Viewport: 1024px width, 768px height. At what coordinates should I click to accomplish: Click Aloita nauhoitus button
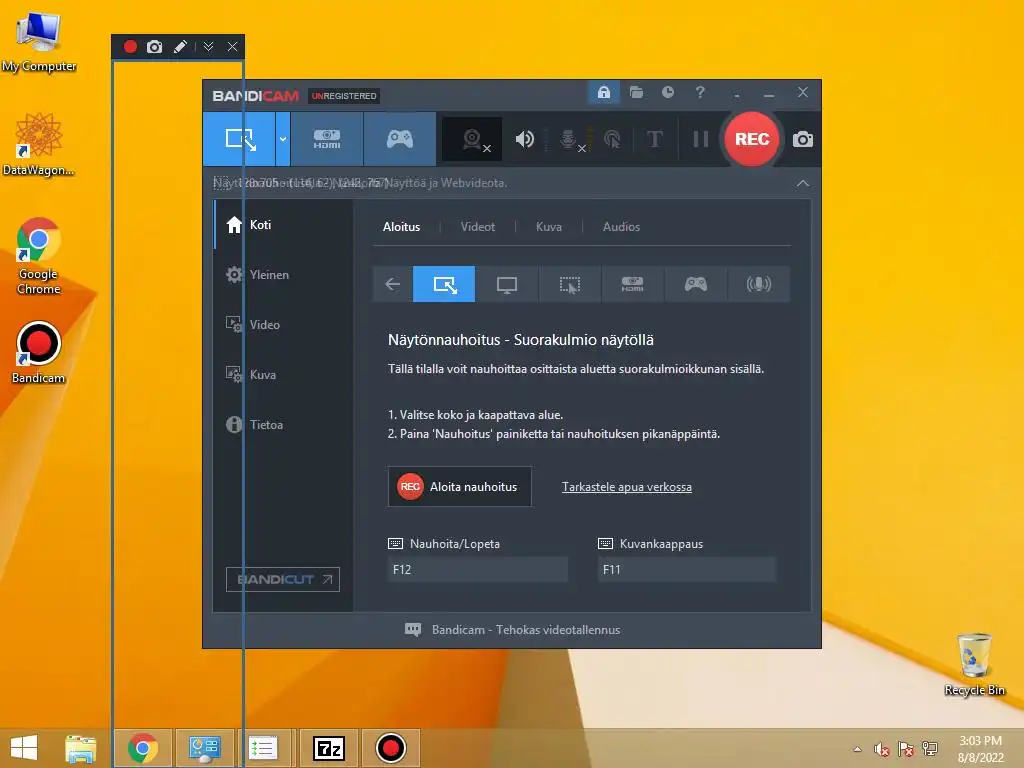click(460, 487)
